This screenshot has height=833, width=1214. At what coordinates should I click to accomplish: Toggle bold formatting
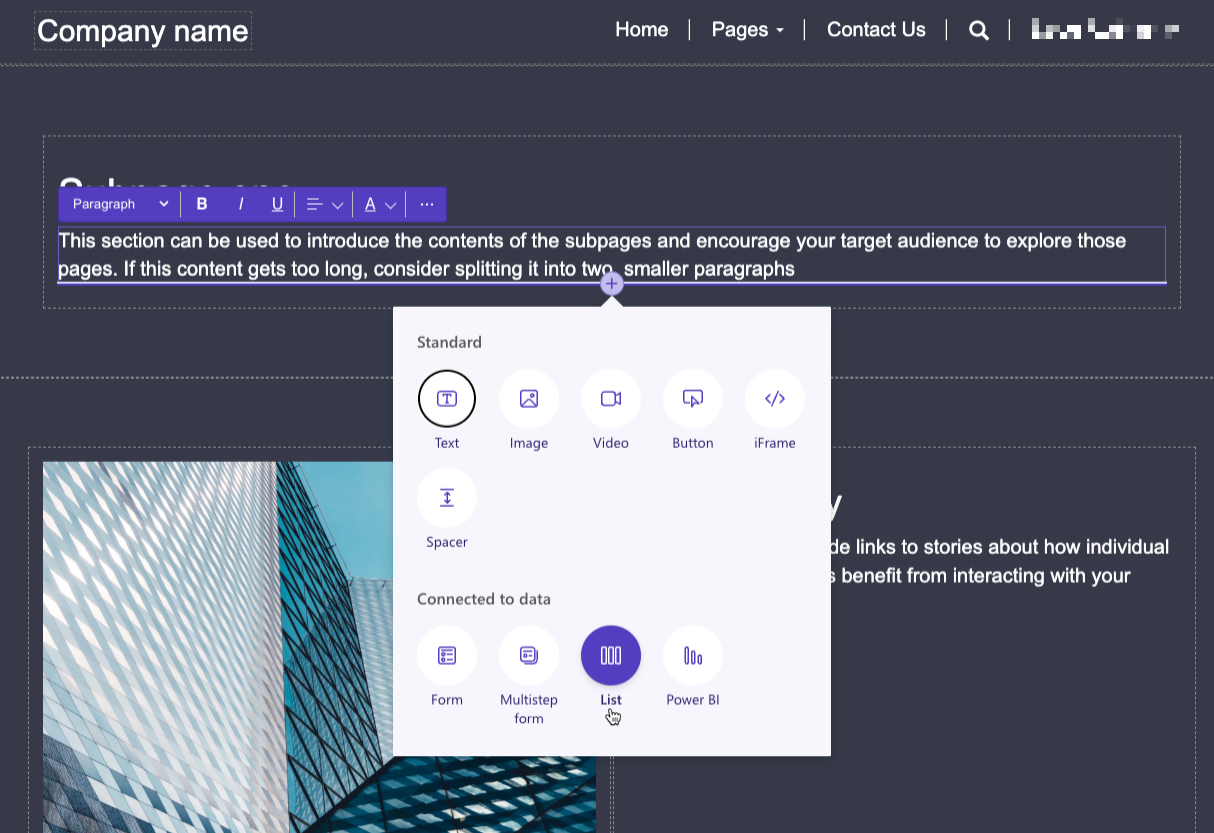pyautogui.click(x=202, y=204)
